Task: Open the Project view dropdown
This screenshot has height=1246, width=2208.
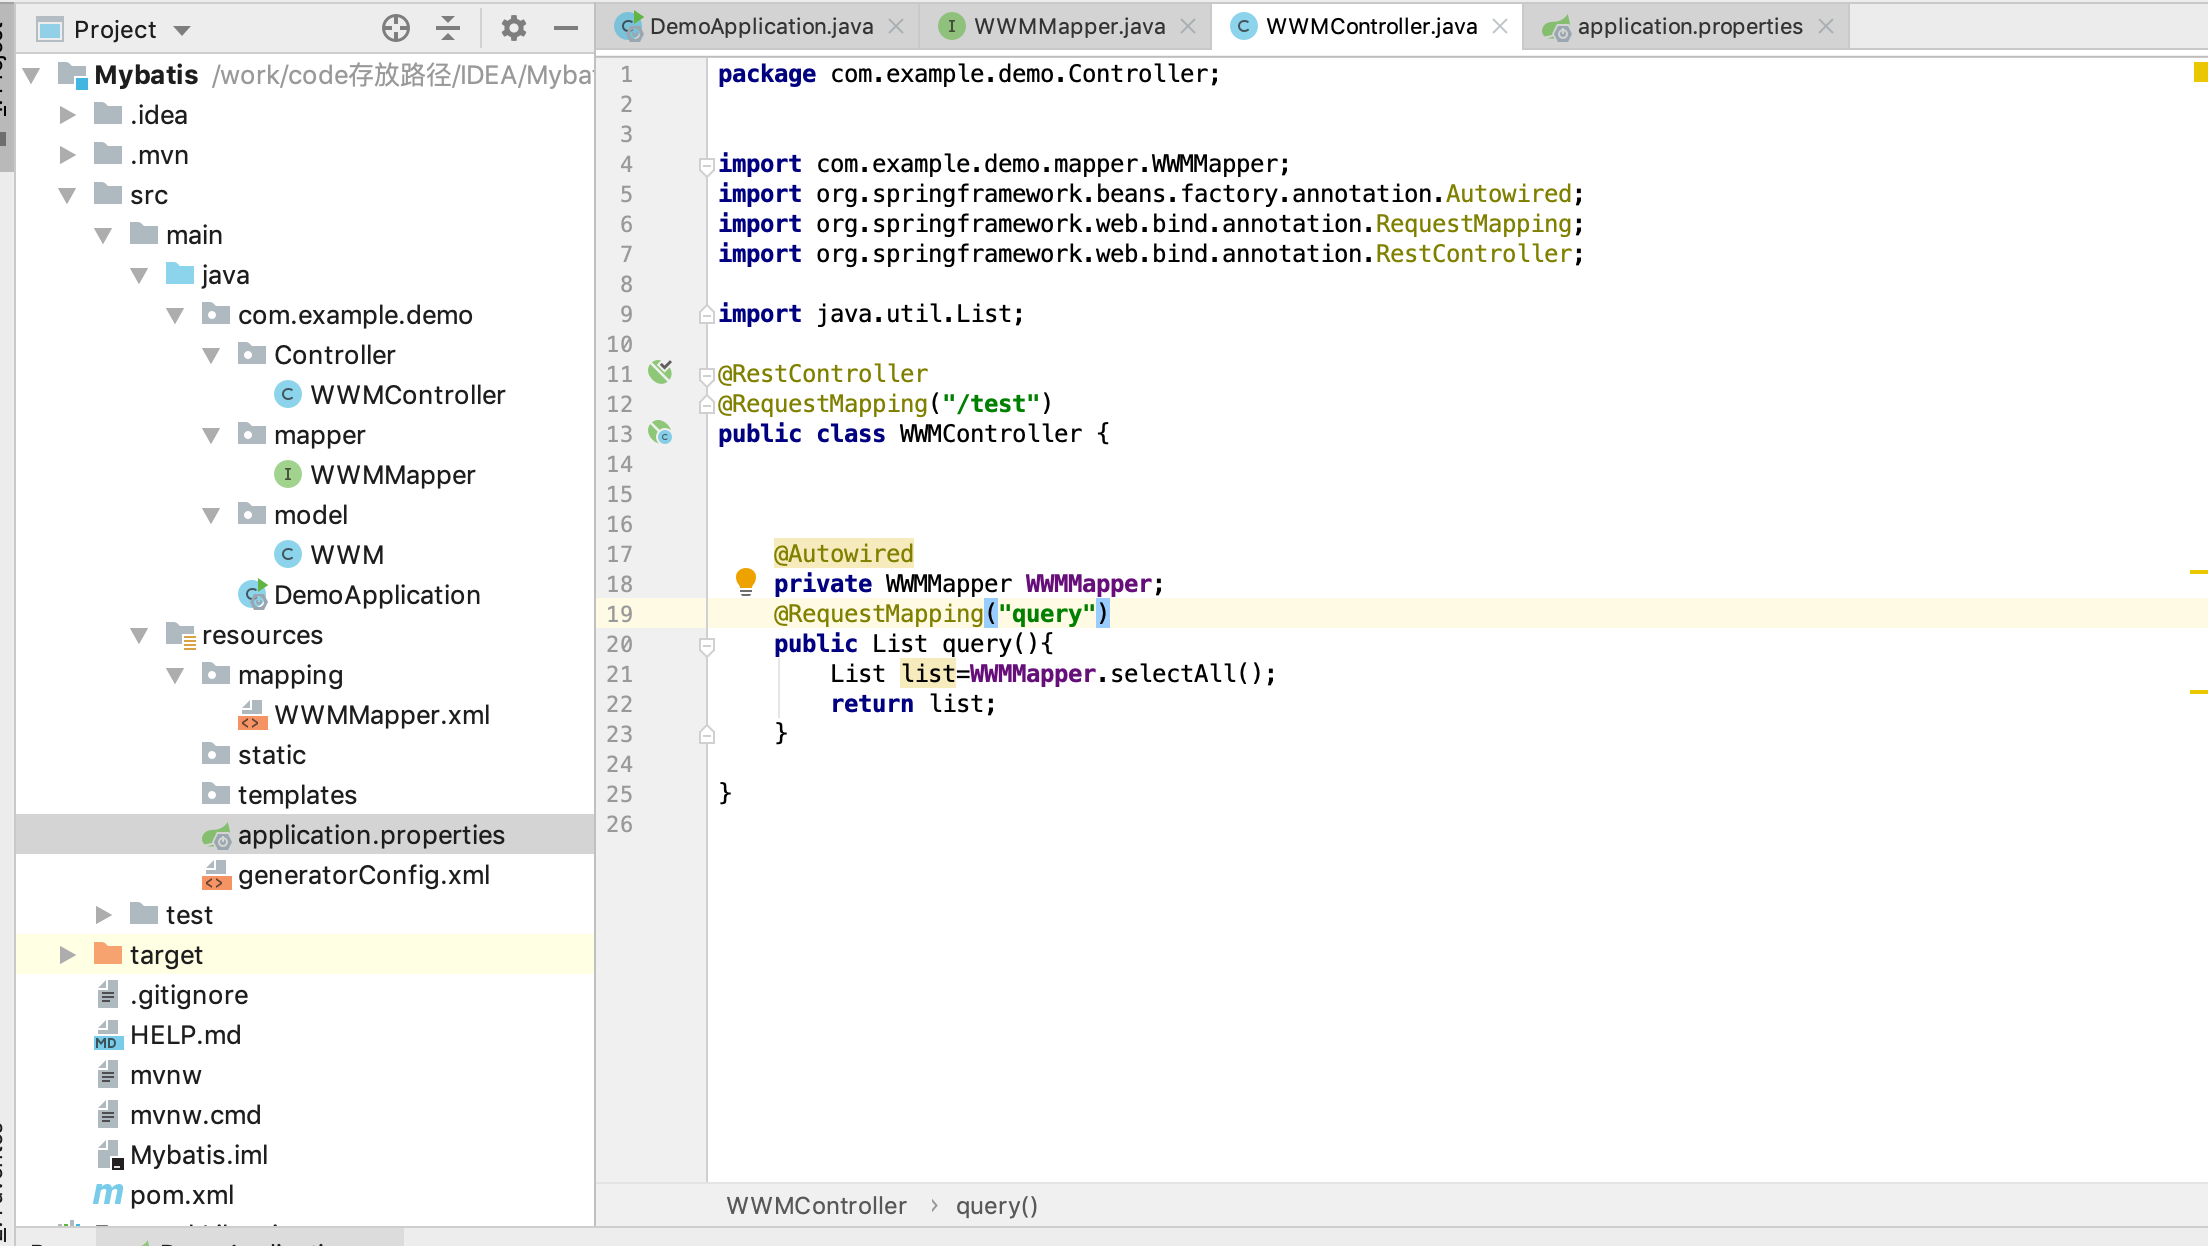Action: click(182, 30)
